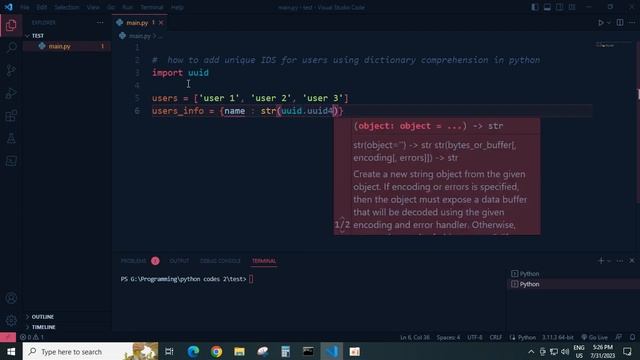Open run button dropdown arrow
Screen dimensions: 640x360
pyautogui.click(x=609, y=23)
